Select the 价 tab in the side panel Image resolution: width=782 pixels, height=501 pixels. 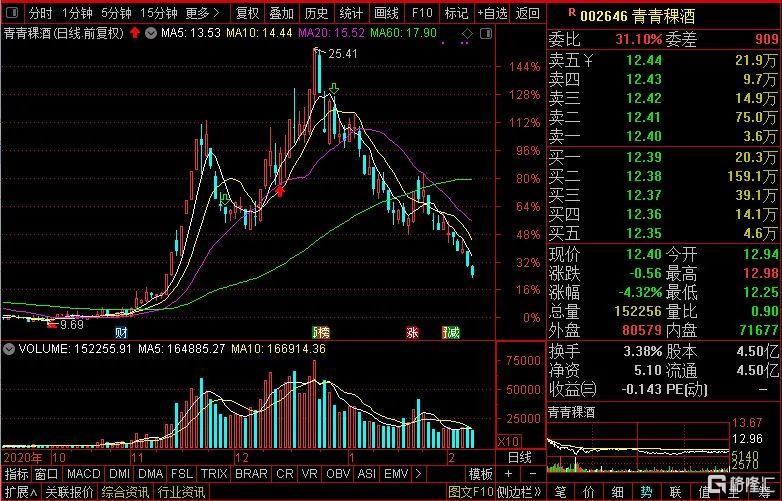pyautogui.click(x=588, y=492)
